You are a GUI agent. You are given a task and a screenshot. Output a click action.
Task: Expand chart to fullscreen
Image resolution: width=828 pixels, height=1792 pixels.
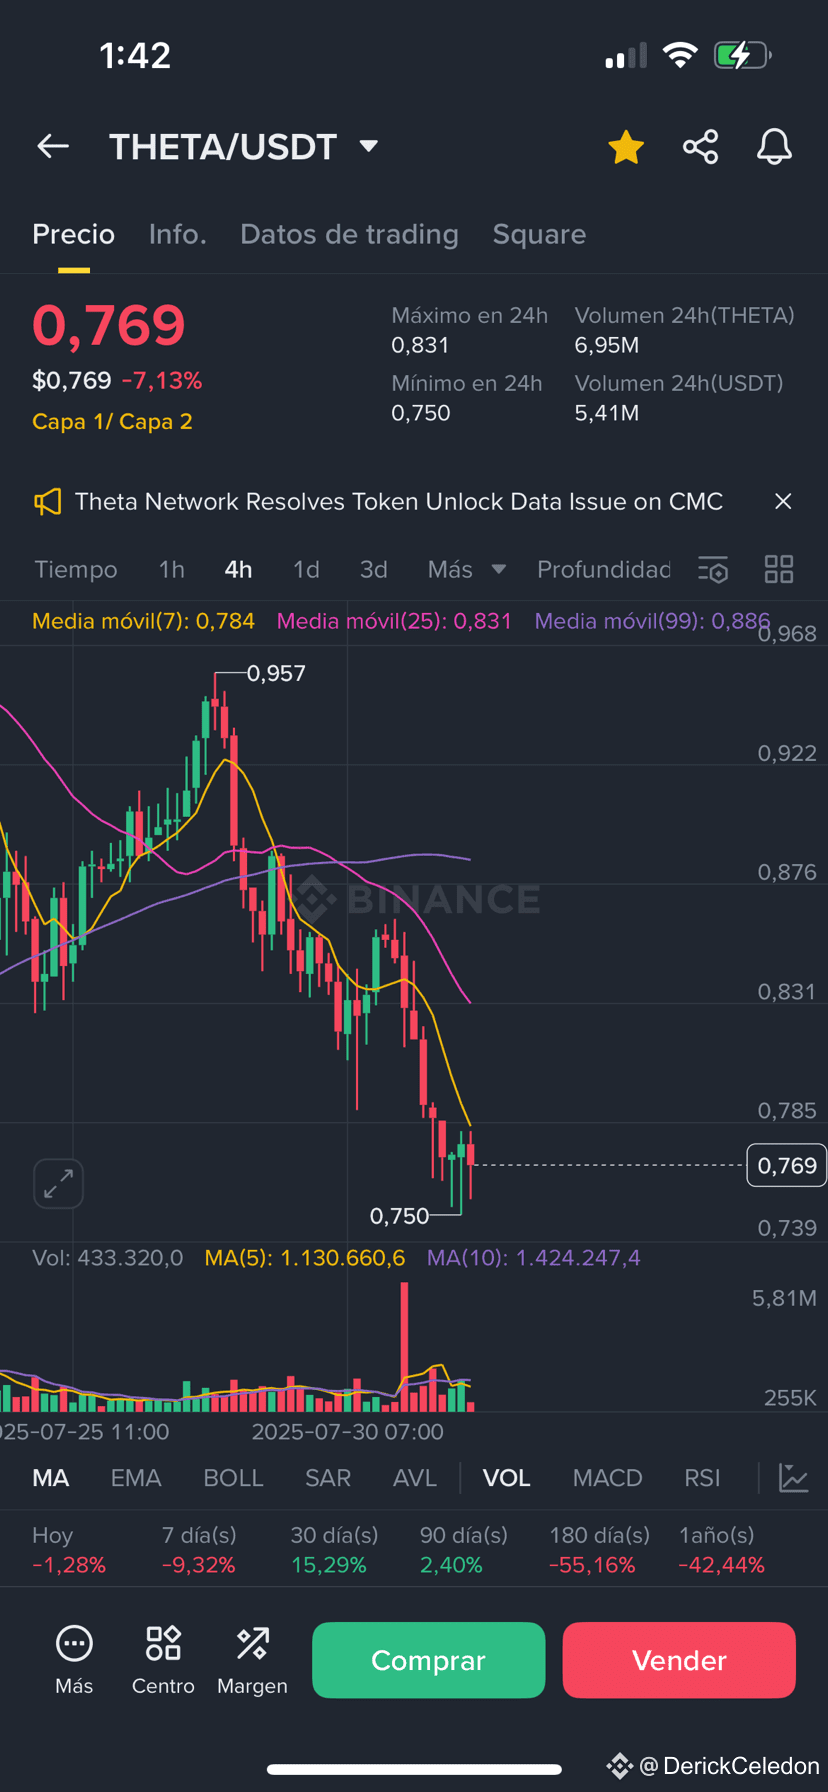(58, 1184)
